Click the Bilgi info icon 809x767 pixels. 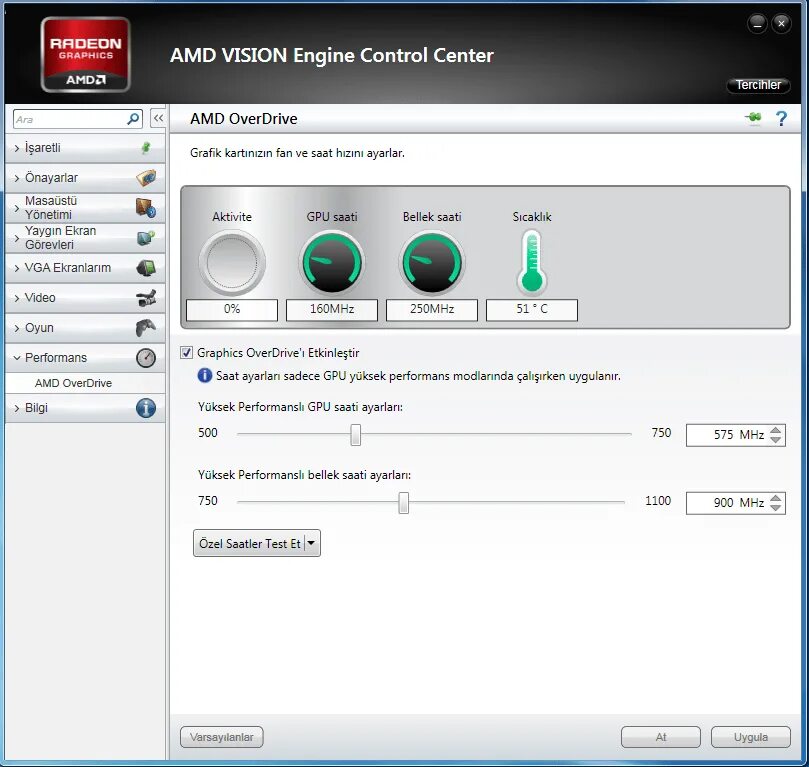(x=146, y=408)
